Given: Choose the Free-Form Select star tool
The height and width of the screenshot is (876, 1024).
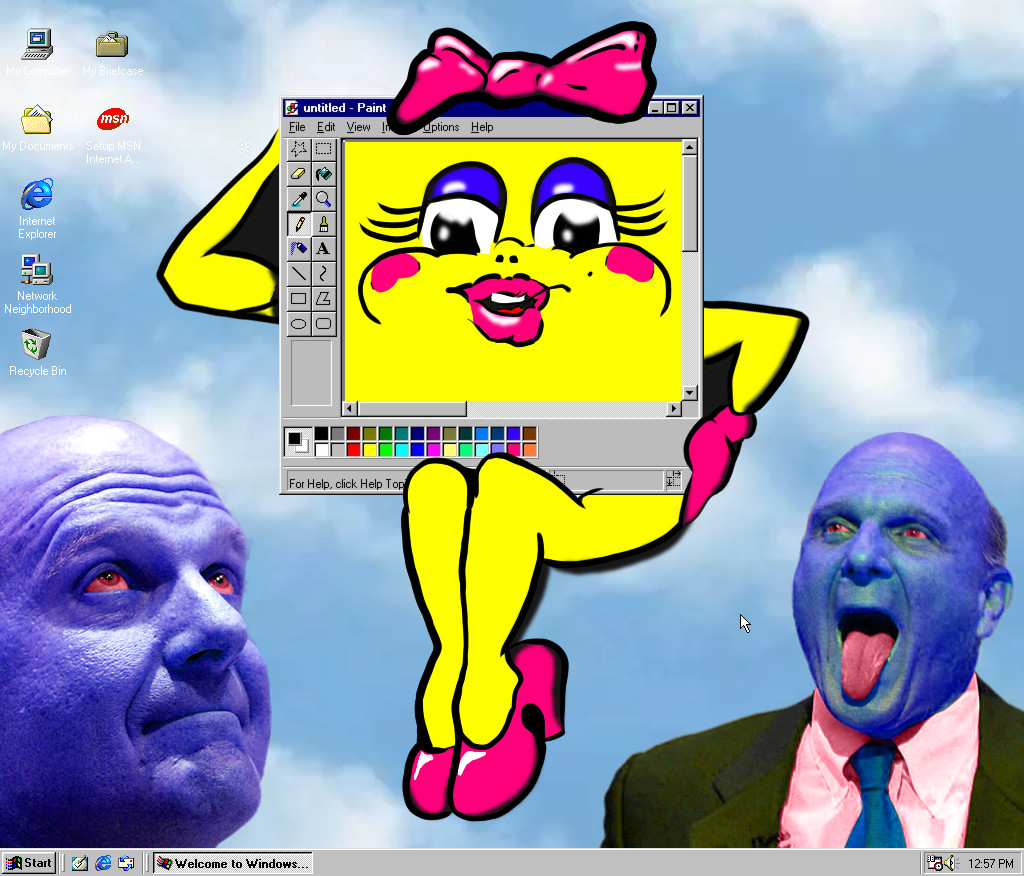Looking at the screenshot, I should (298, 149).
